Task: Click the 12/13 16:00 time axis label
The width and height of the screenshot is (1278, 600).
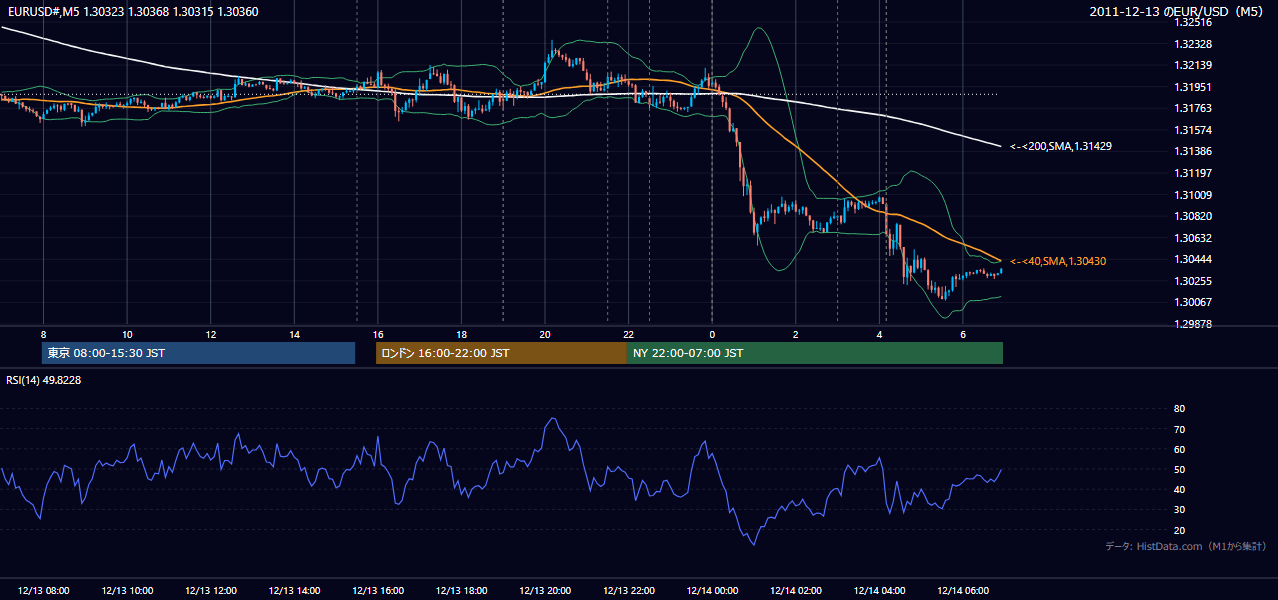Action: coord(378,590)
